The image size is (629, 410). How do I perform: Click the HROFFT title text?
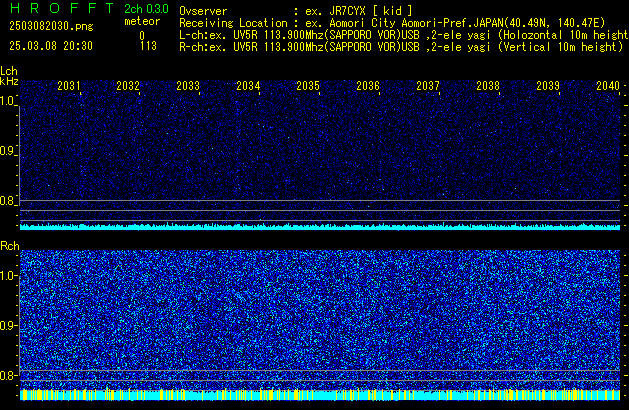coord(62,8)
